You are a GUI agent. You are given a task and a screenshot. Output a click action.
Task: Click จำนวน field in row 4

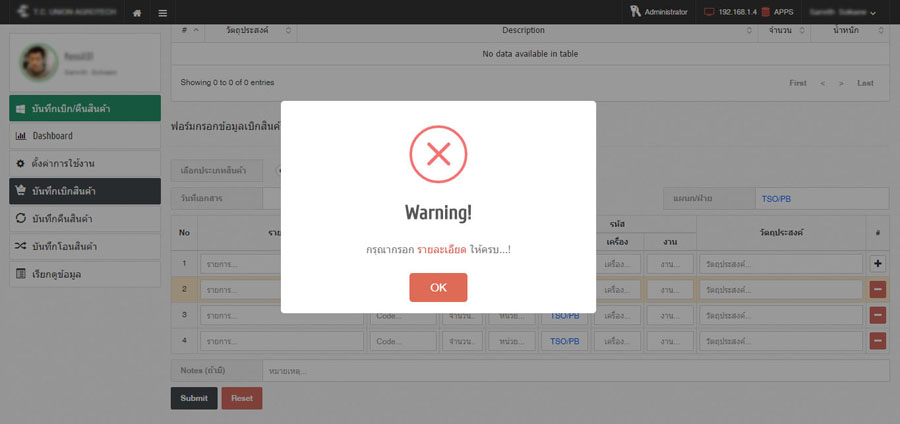(x=462, y=341)
